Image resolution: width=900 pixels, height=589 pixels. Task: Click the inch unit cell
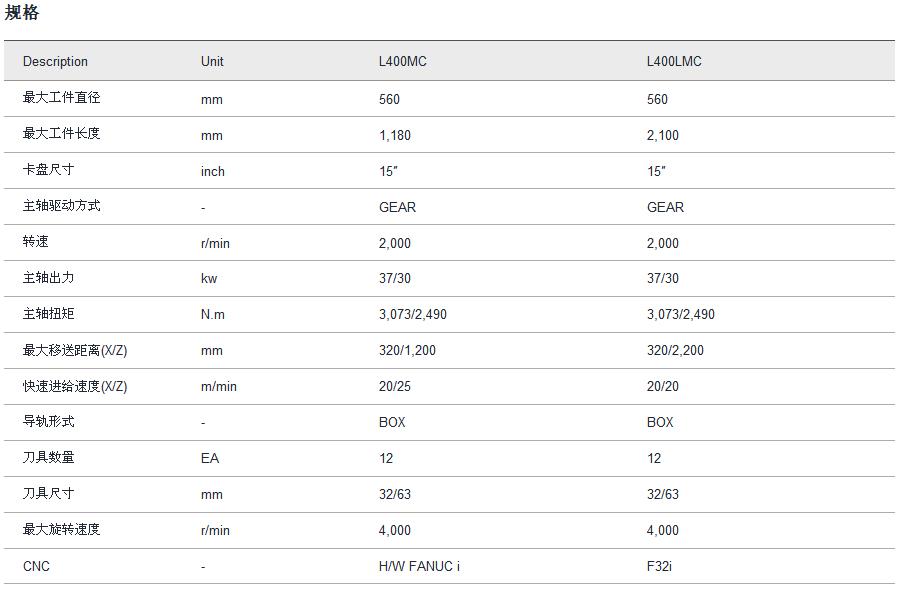point(213,171)
